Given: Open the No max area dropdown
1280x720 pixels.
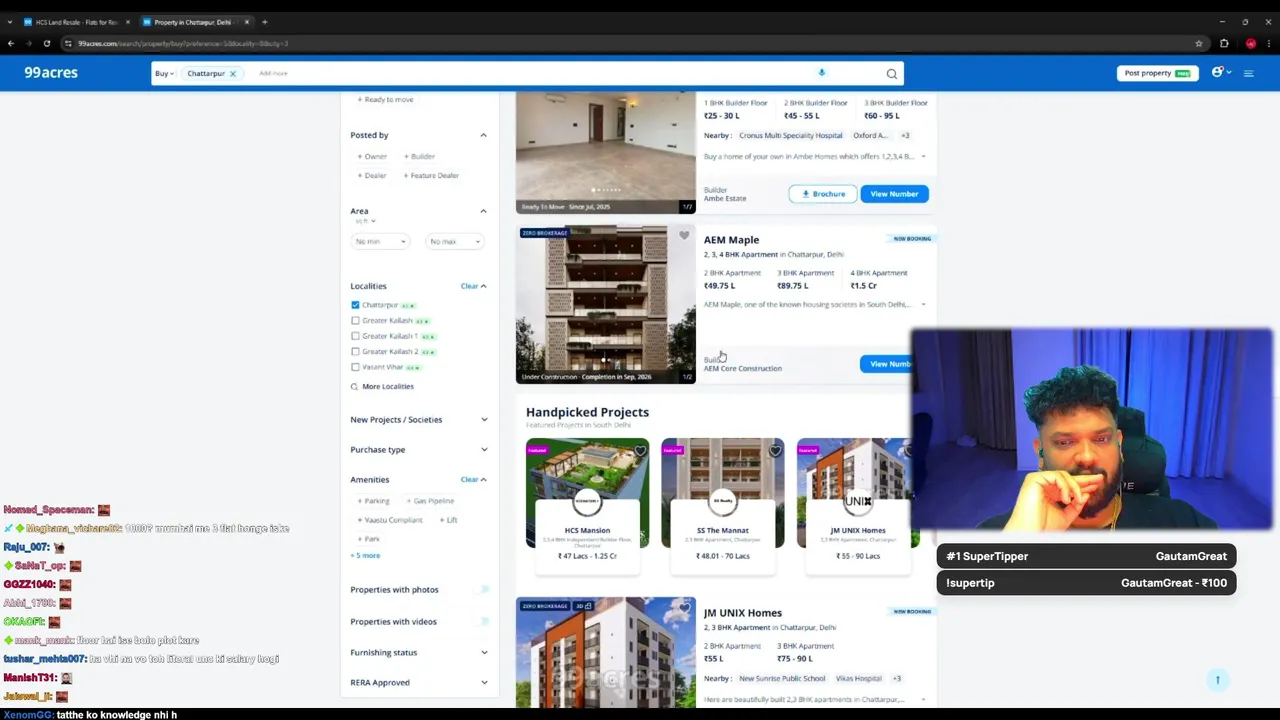Looking at the screenshot, I should click(x=455, y=241).
